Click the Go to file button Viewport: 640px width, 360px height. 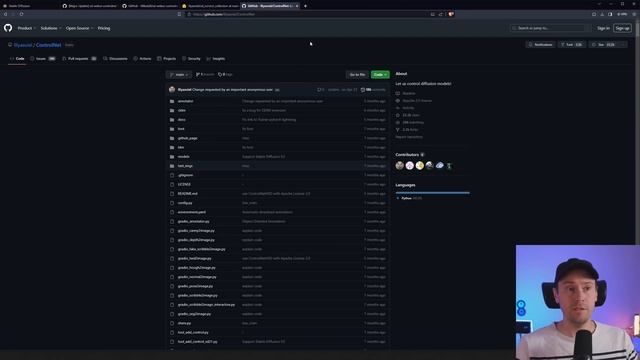pyautogui.click(x=357, y=75)
